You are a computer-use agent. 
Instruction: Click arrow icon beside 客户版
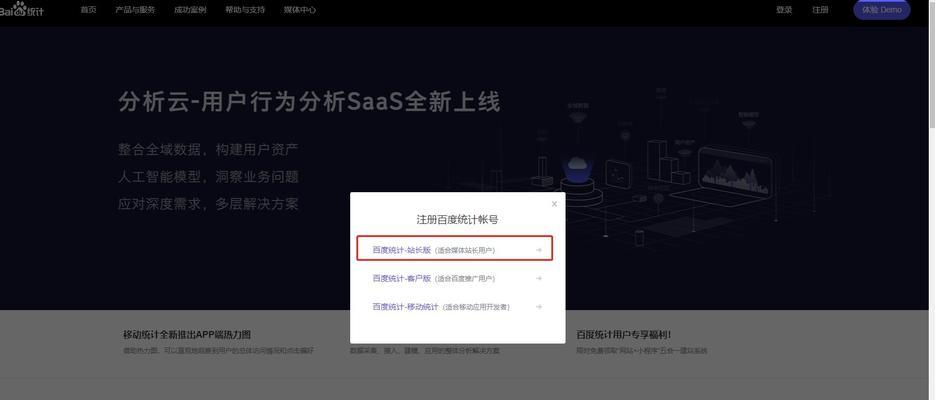539,278
